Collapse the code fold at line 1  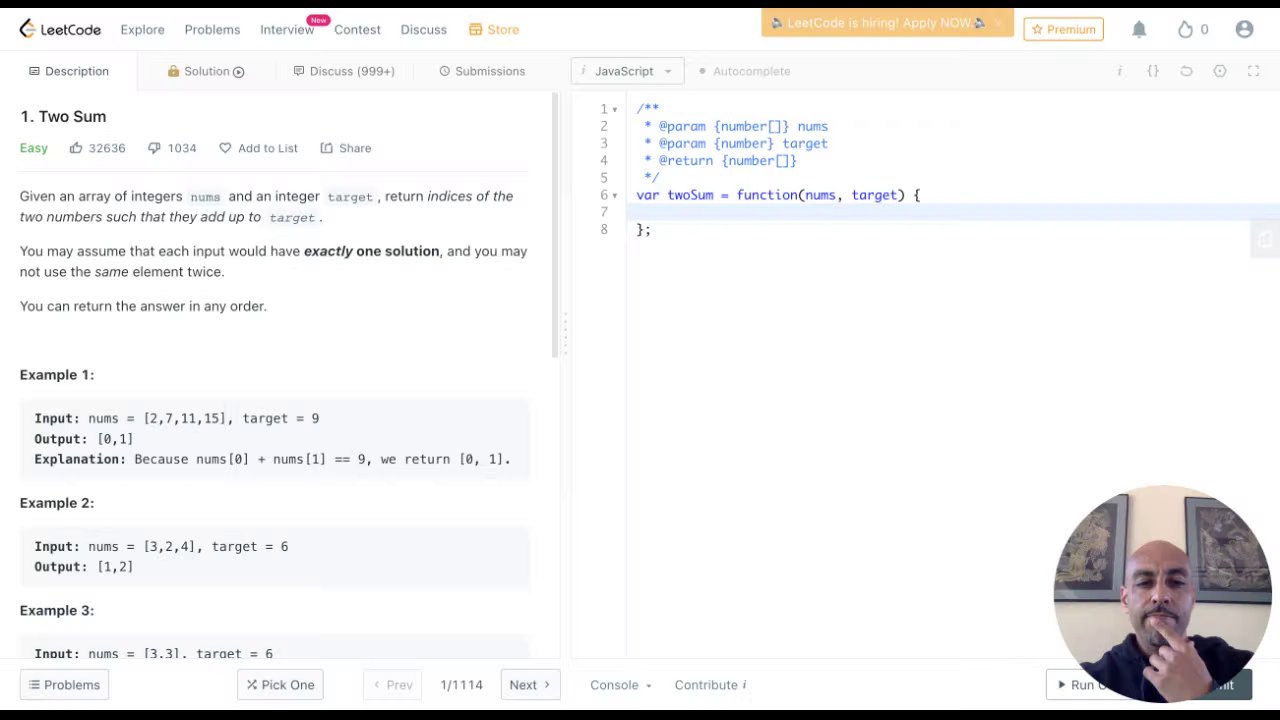tap(615, 109)
